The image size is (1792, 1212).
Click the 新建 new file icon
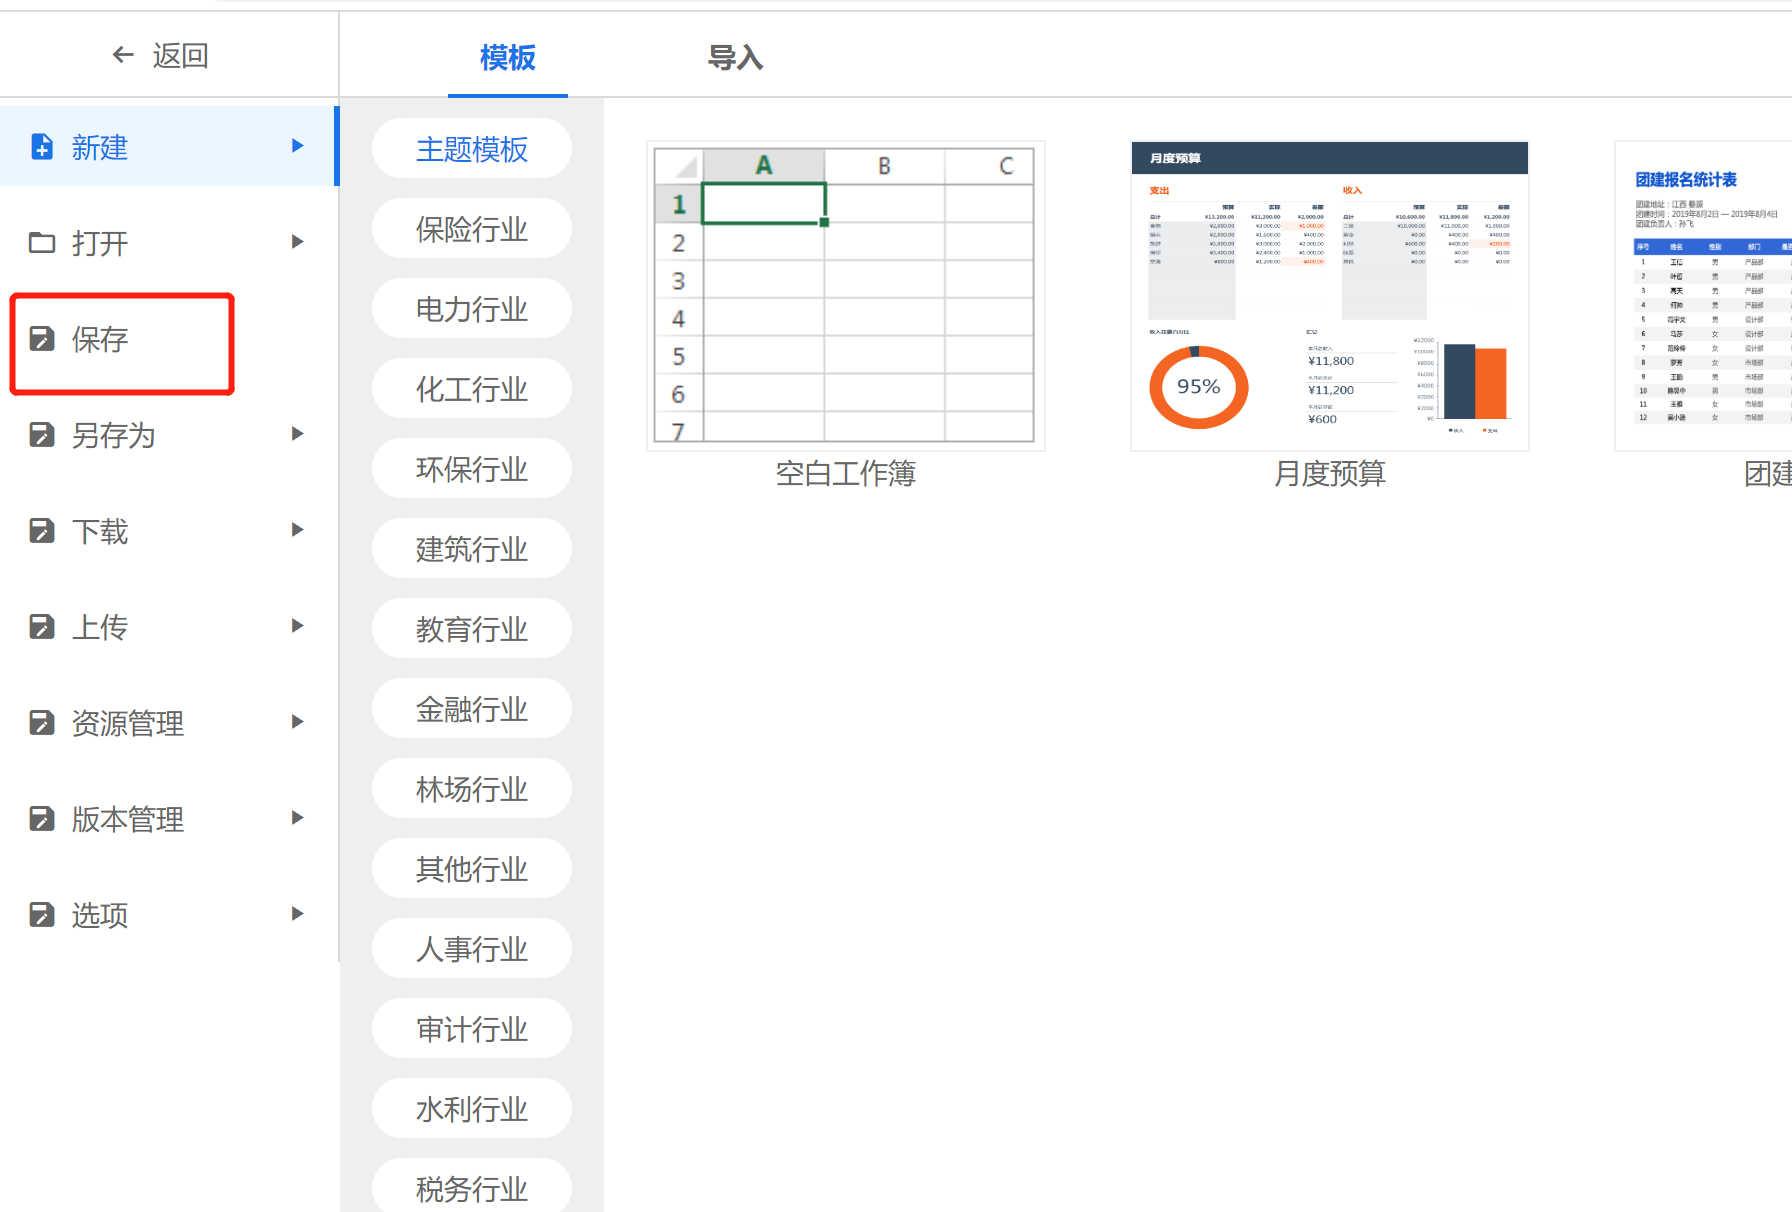[x=42, y=147]
